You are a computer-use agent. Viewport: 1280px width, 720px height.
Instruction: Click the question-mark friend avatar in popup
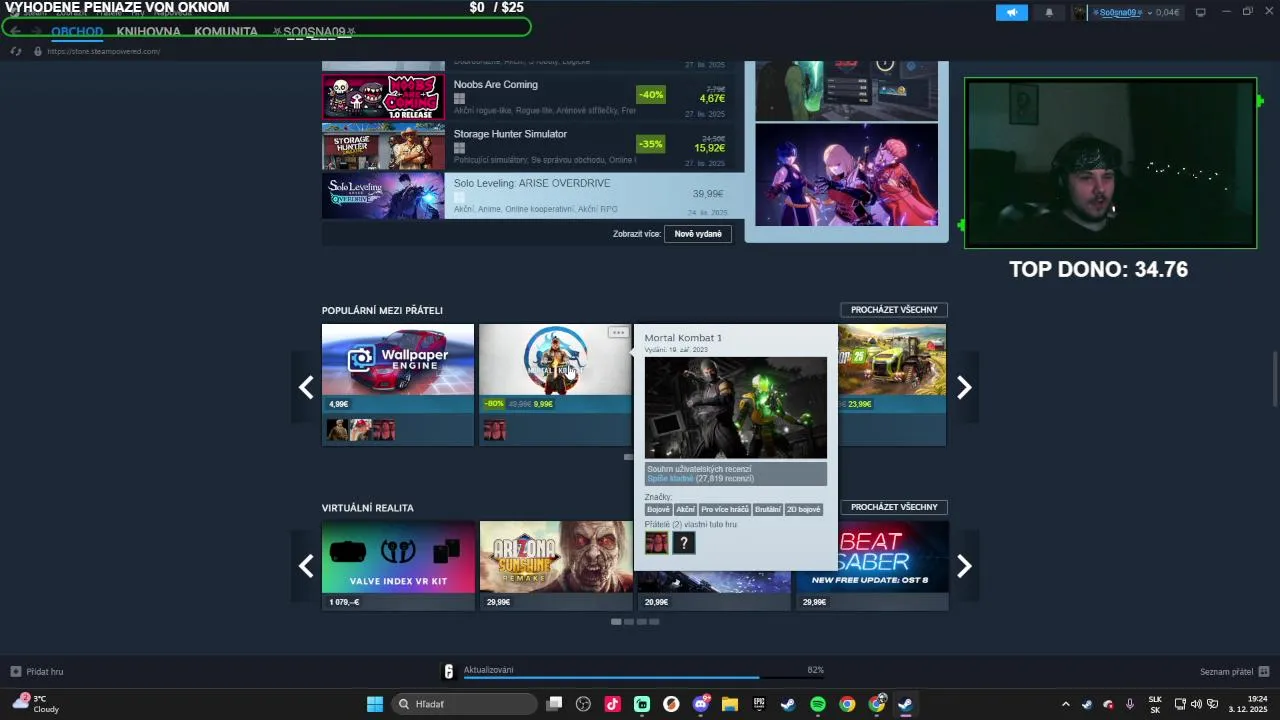pos(683,543)
